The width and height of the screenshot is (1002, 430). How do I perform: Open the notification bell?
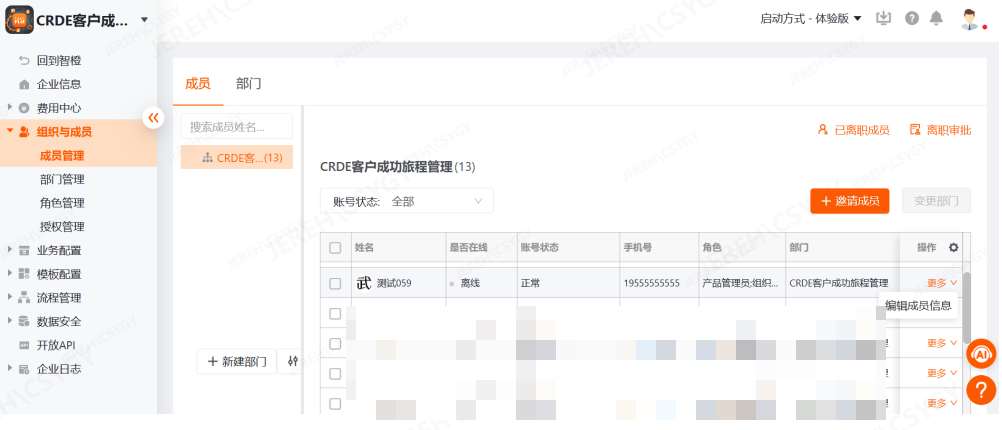936,18
